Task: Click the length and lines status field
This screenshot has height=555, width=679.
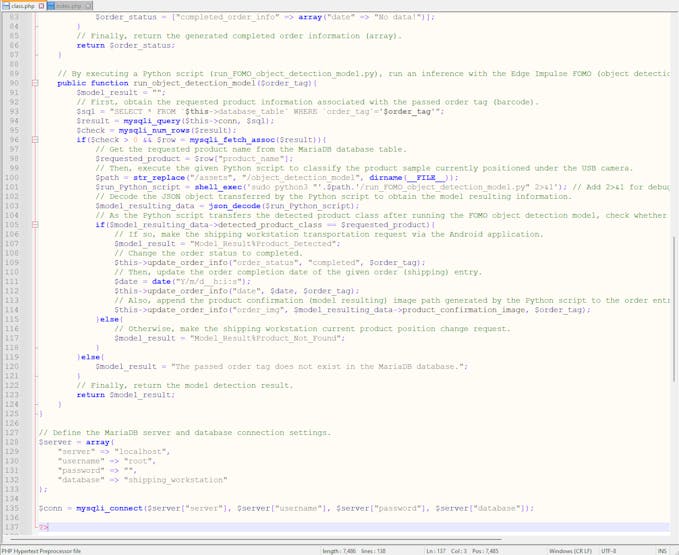Action: (354, 550)
